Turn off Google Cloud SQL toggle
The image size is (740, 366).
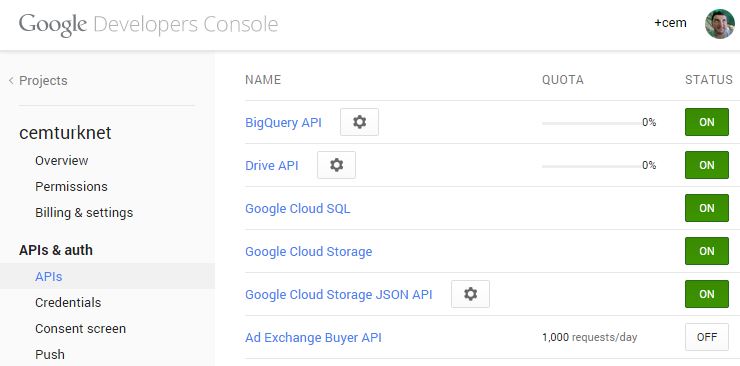706,208
